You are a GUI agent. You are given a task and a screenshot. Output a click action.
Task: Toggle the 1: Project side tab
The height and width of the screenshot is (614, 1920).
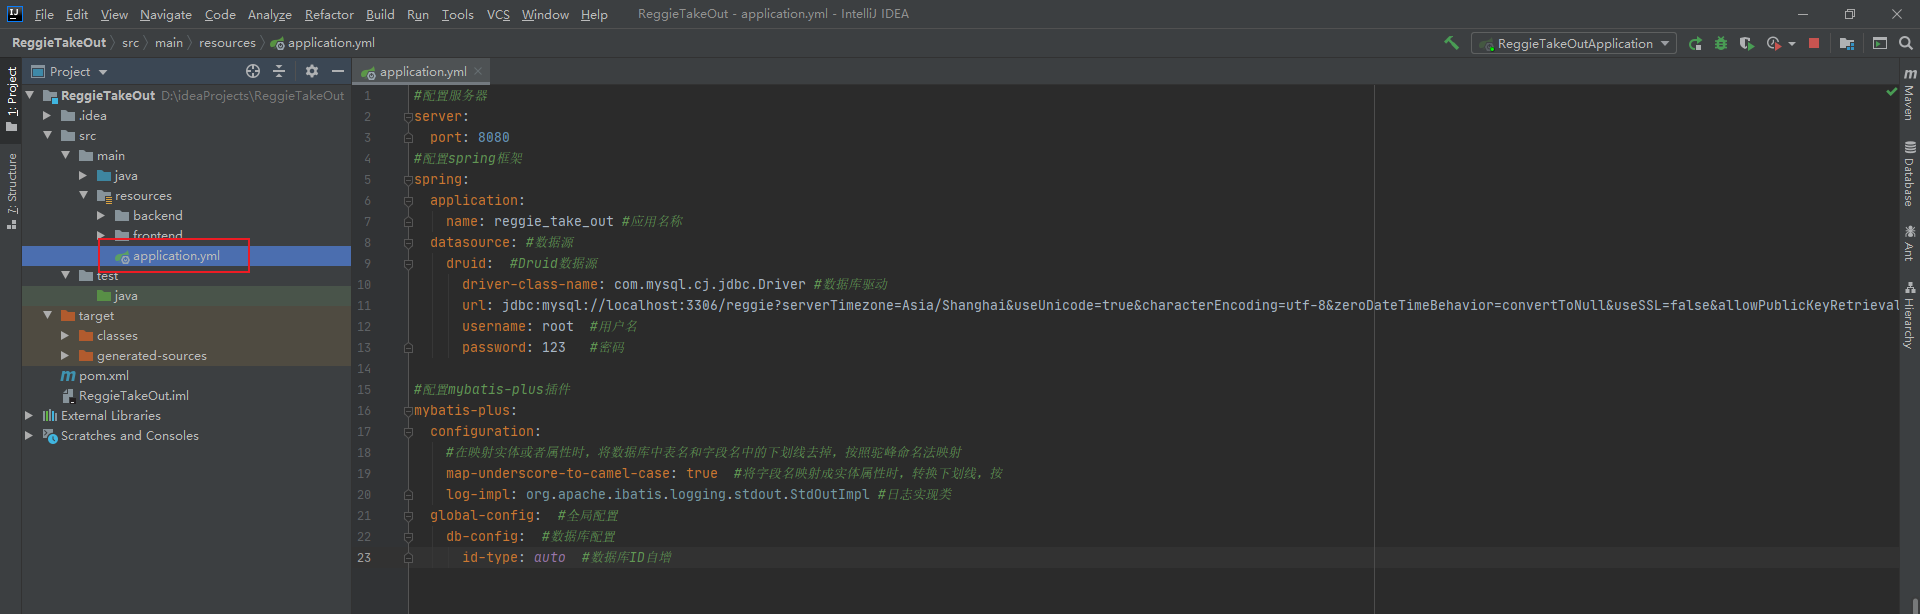(x=11, y=98)
